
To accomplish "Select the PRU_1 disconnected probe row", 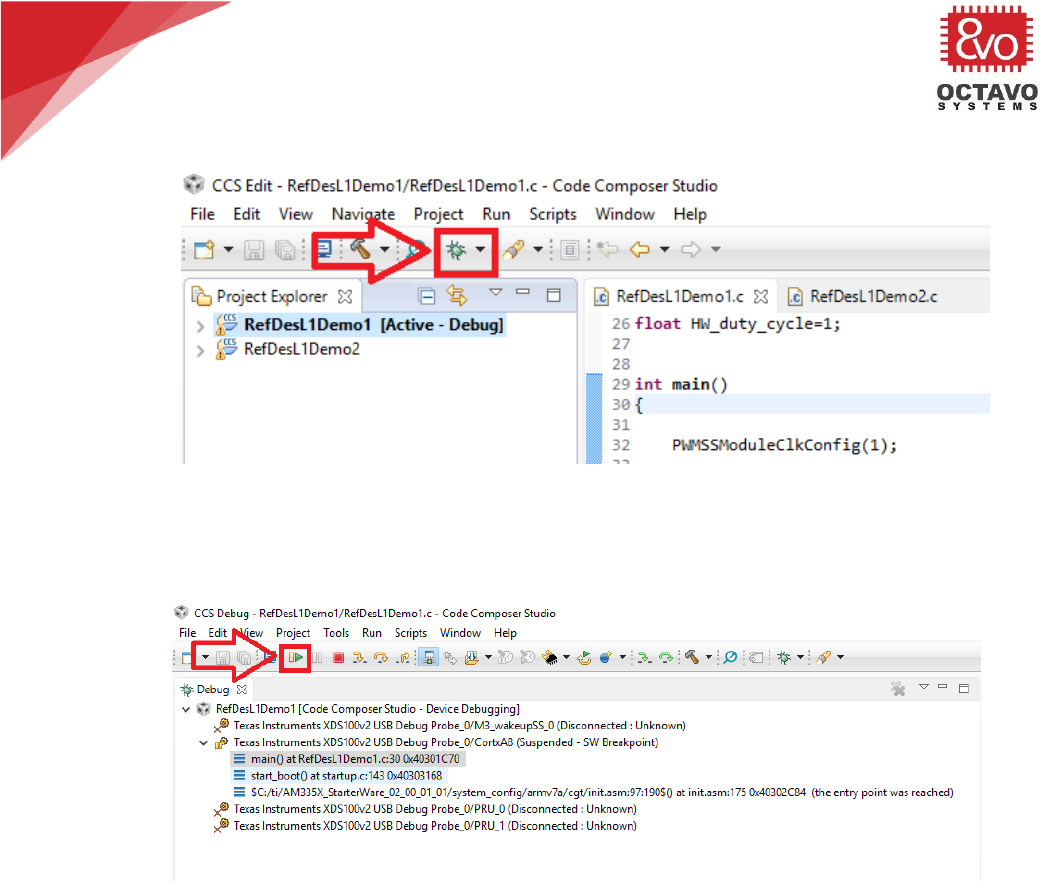I will 426,826.
